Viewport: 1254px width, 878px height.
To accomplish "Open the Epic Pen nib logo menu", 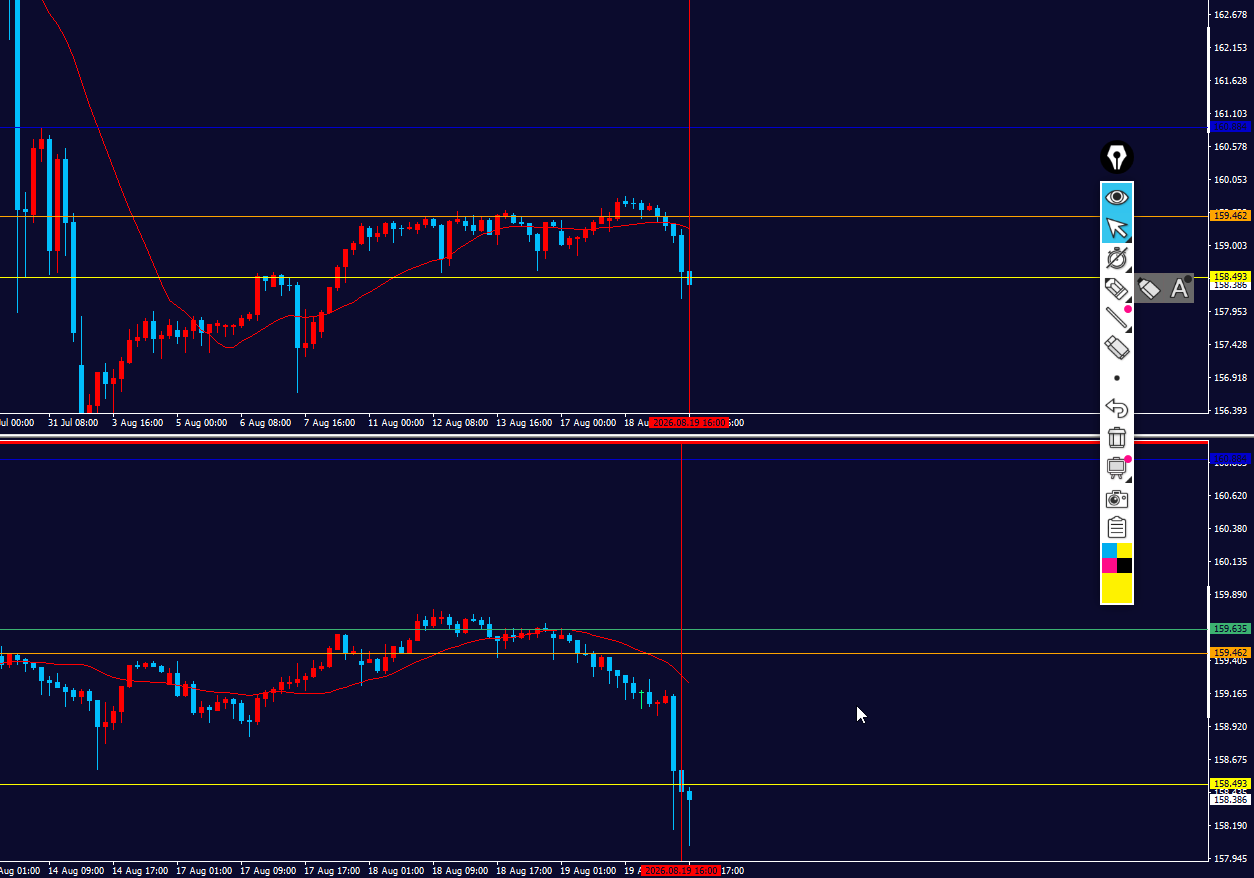I will pyautogui.click(x=1116, y=157).
